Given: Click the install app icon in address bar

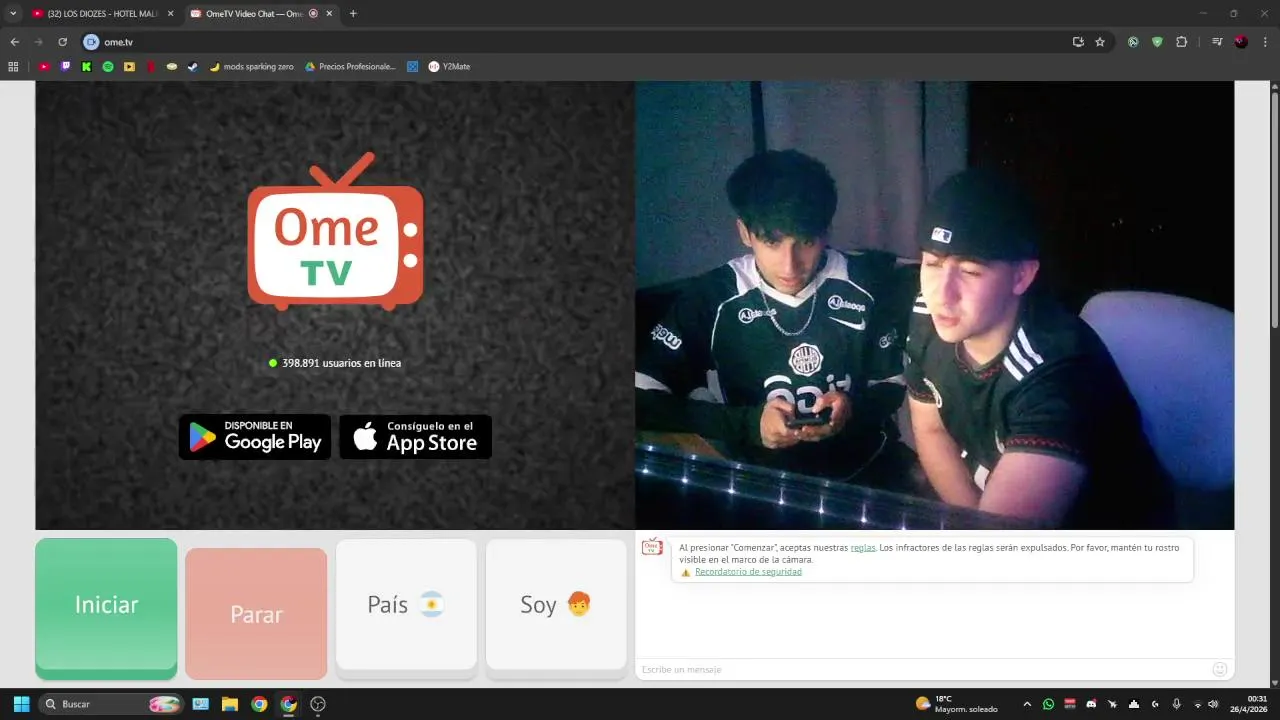Looking at the screenshot, I should [x=1078, y=42].
